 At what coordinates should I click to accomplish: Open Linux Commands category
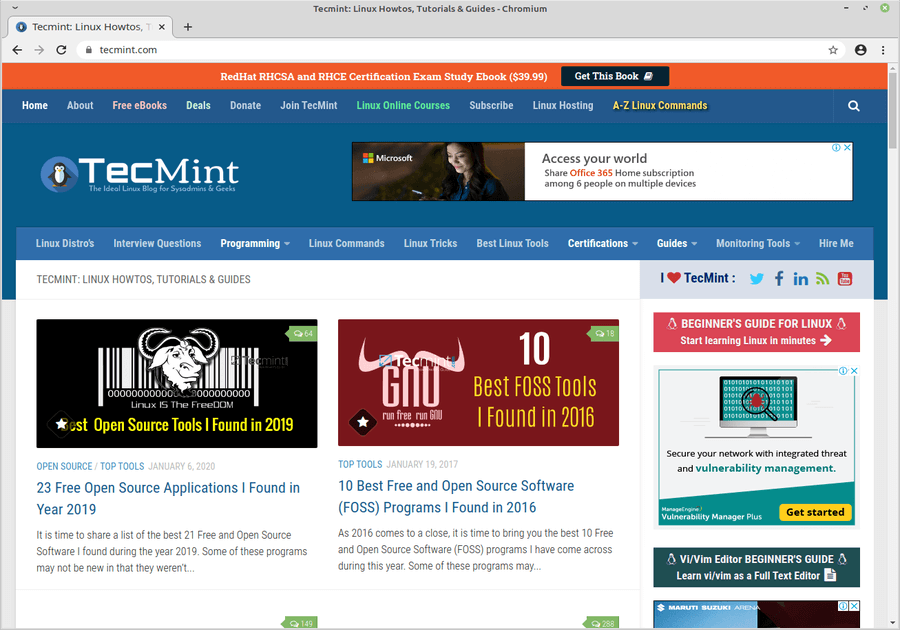coord(347,244)
